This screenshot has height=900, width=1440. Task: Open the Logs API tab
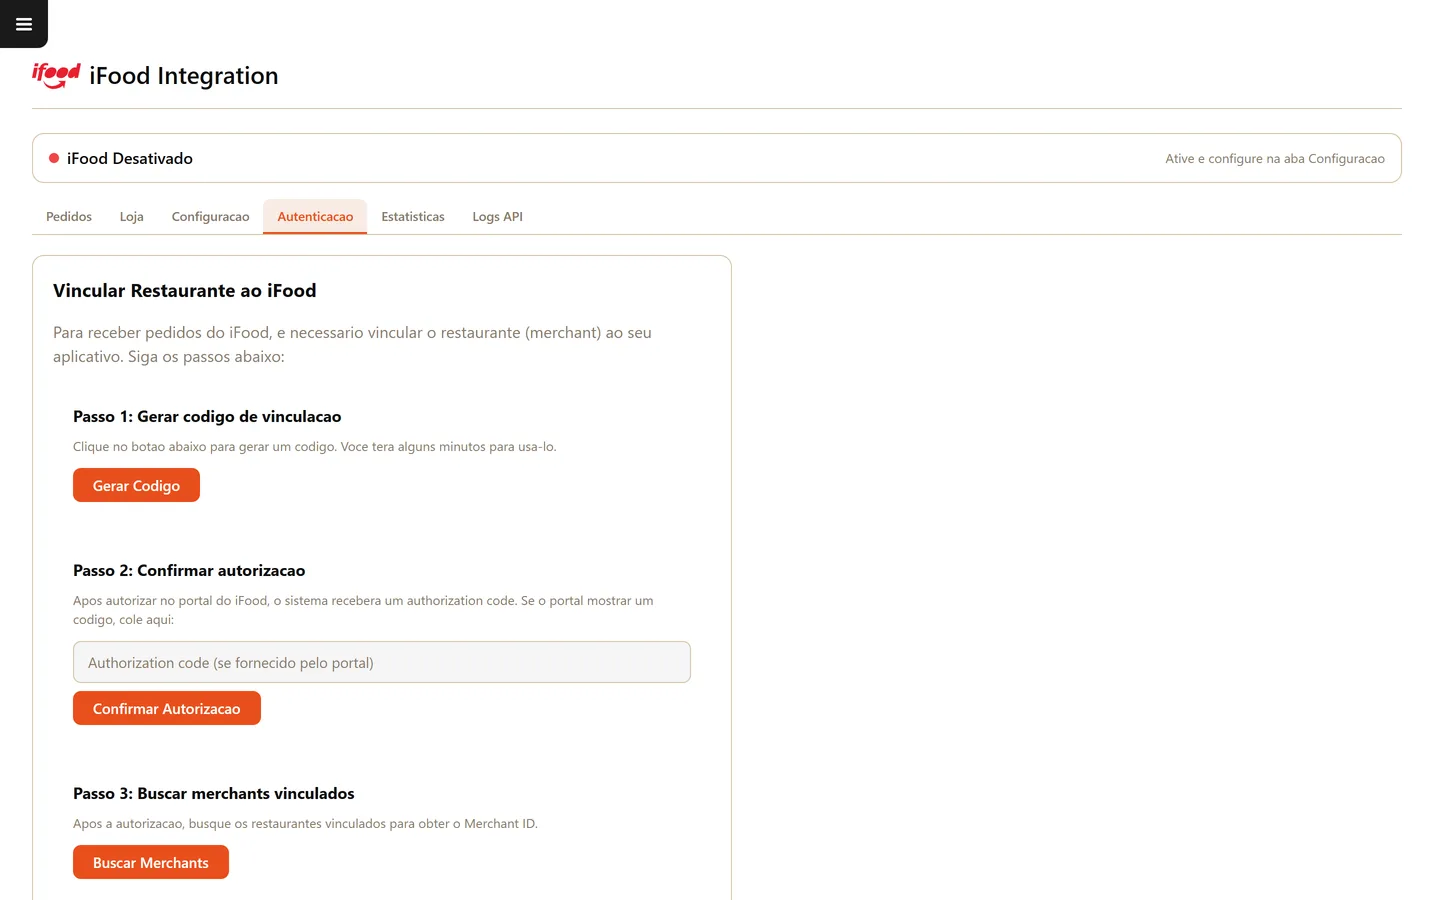tap(497, 217)
